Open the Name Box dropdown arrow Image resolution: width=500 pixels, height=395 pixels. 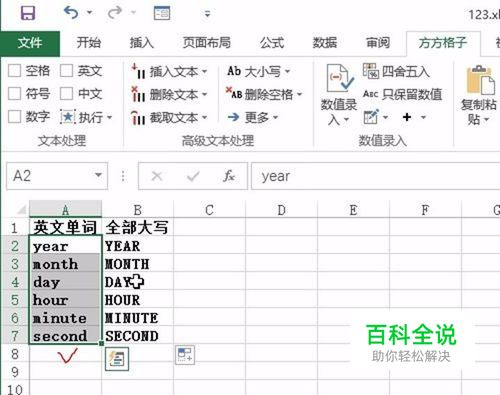(x=98, y=175)
